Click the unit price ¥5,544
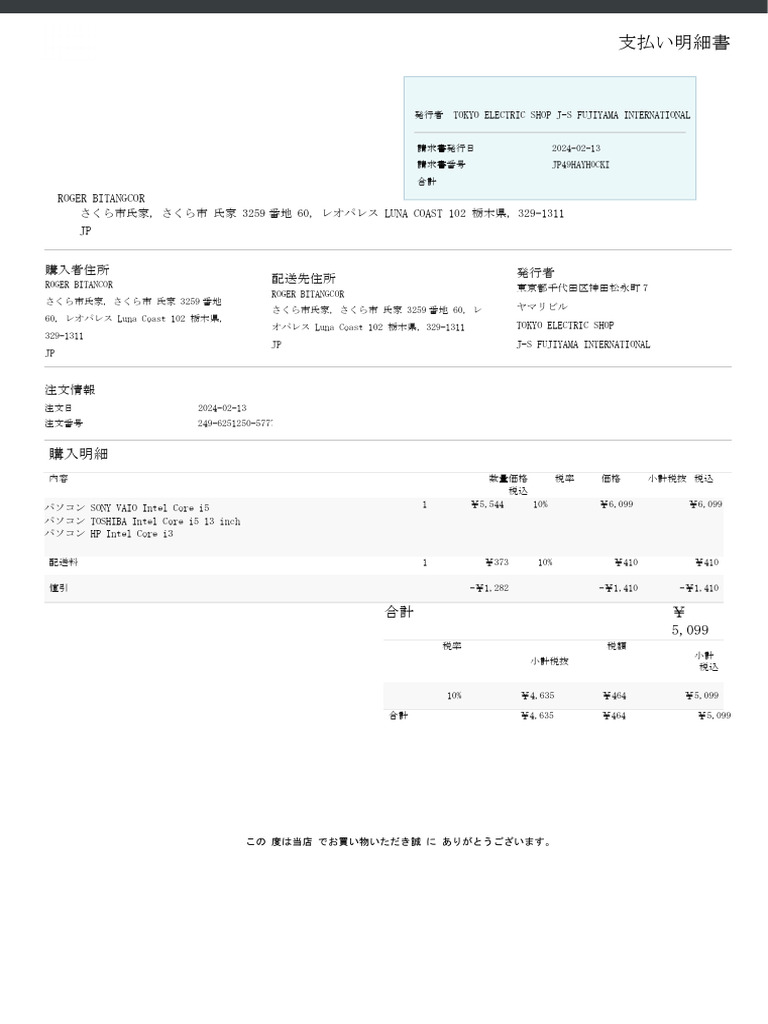The image size is (768, 1024). tap(487, 504)
